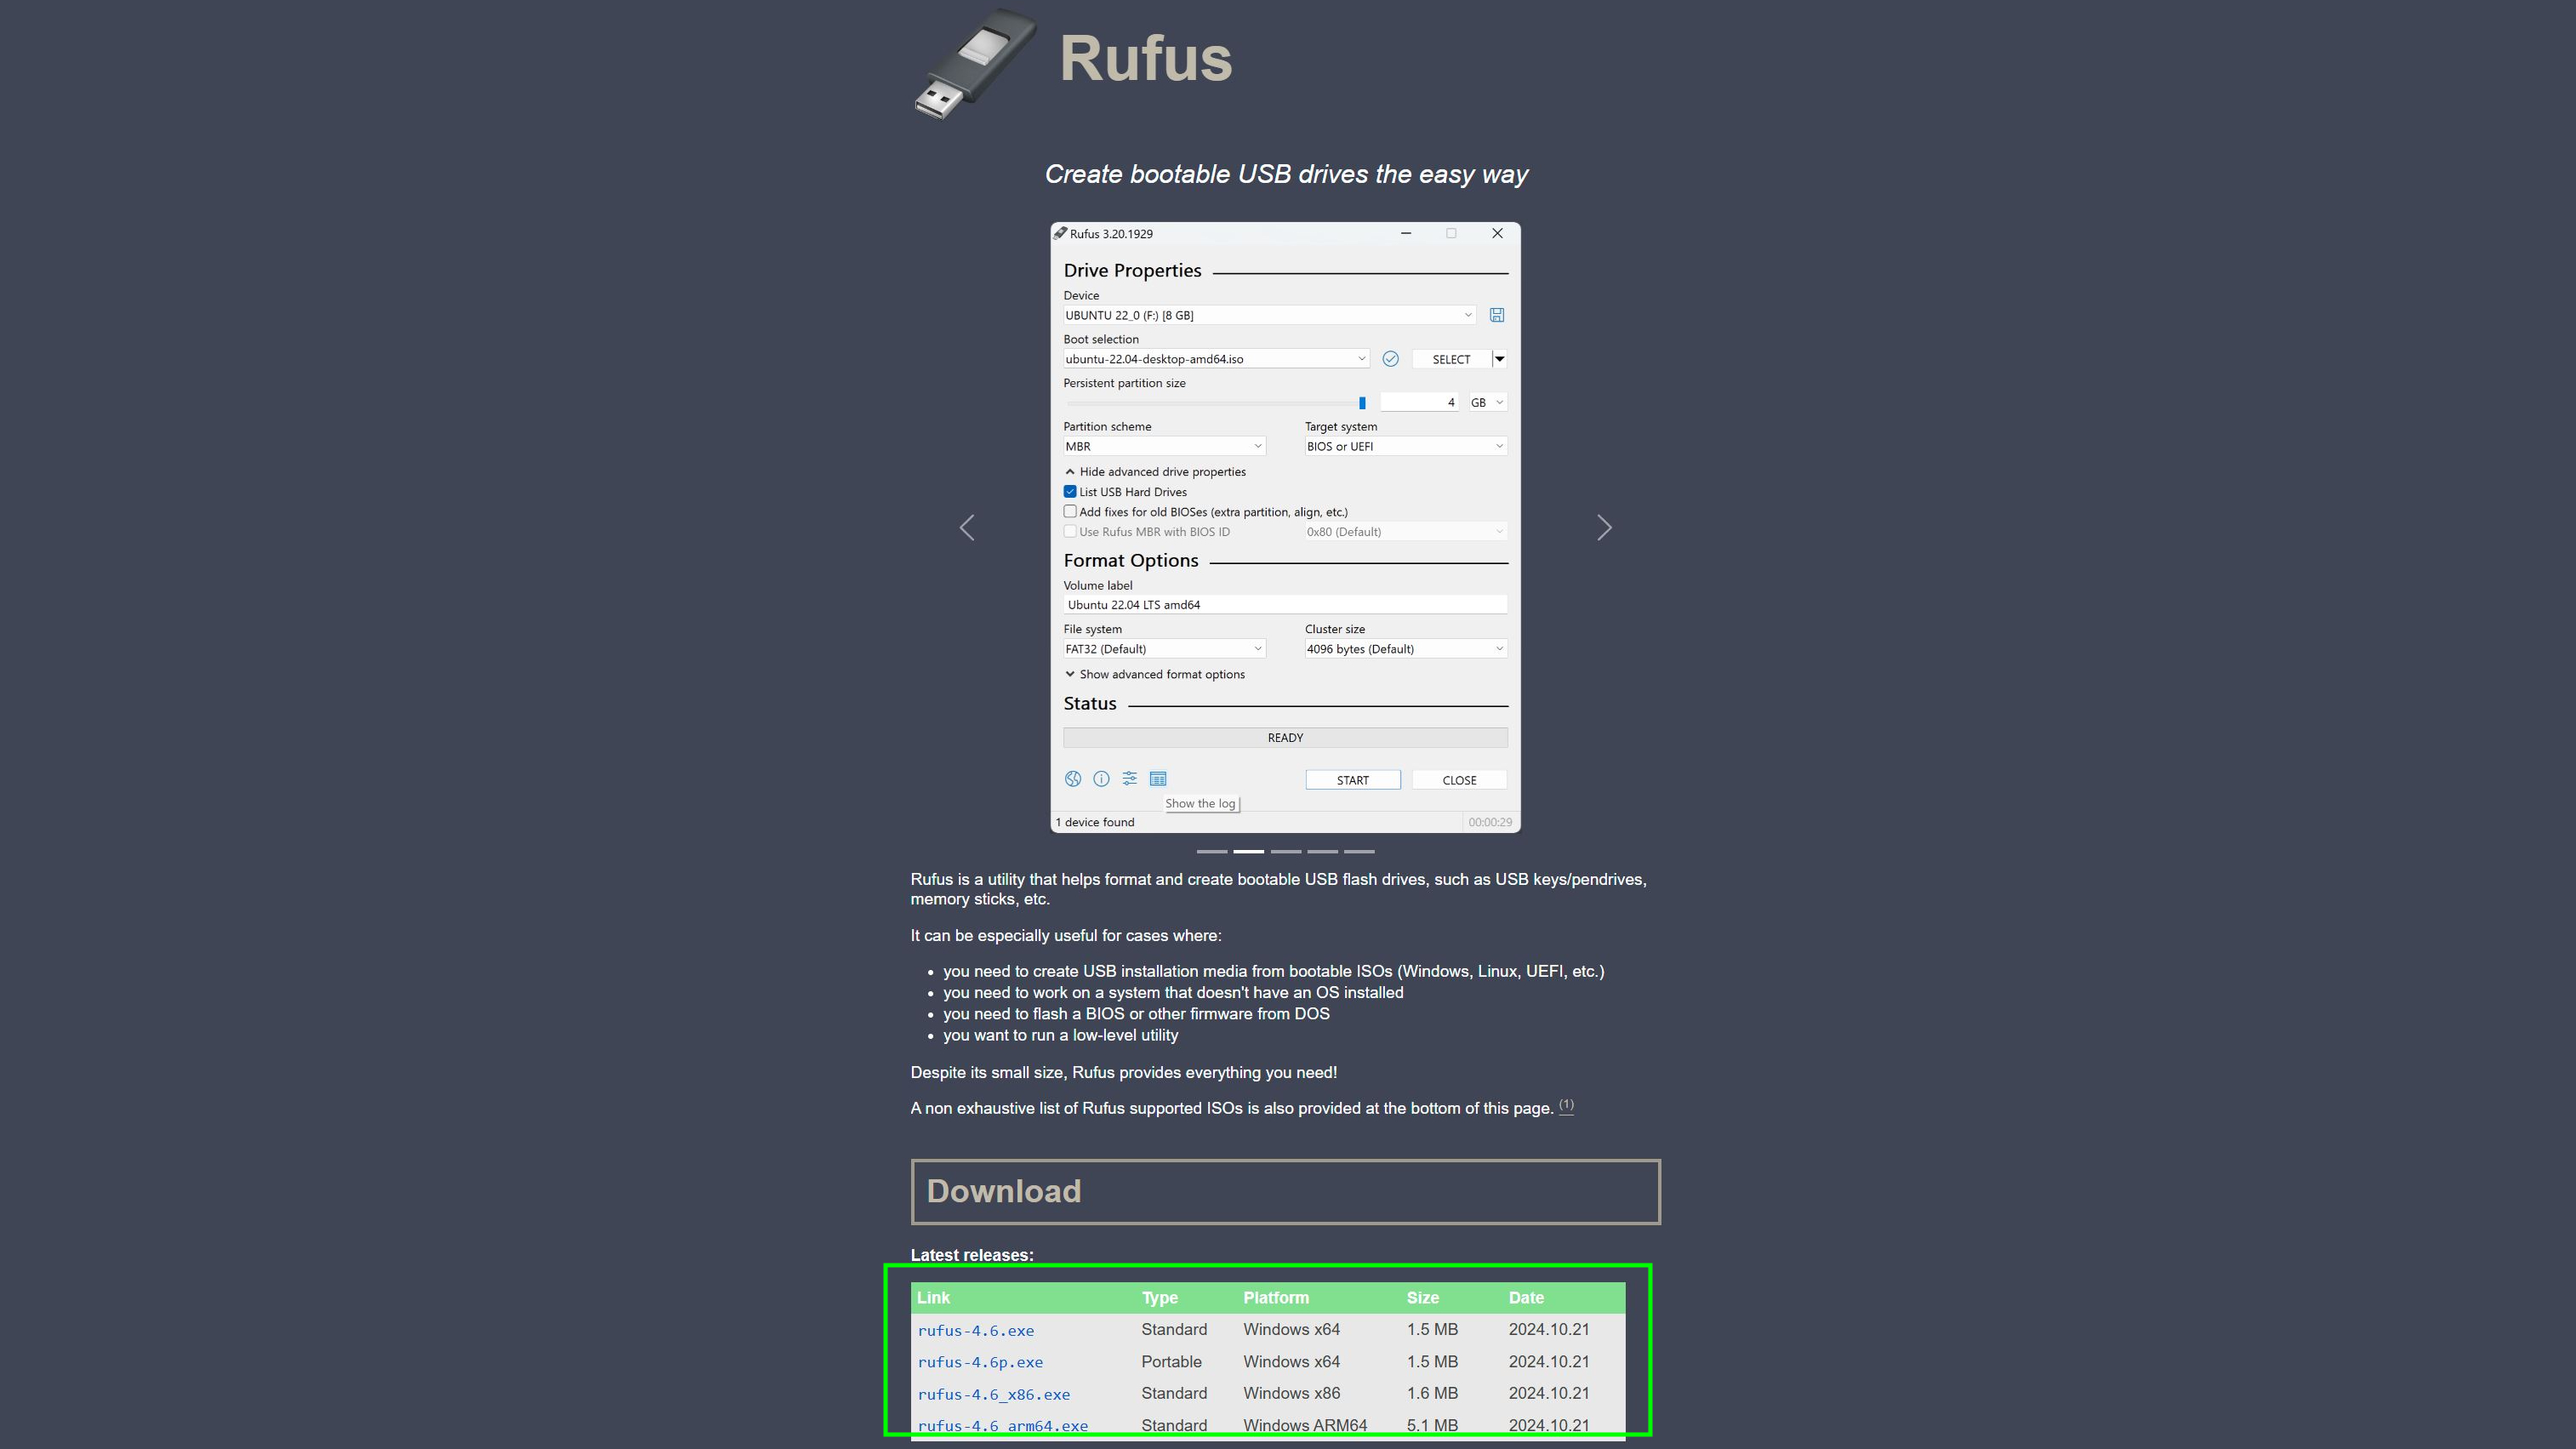Check Use Rufus MBR with BIOS ID
This screenshot has height=1449, width=2576.
pos(1070,532)
